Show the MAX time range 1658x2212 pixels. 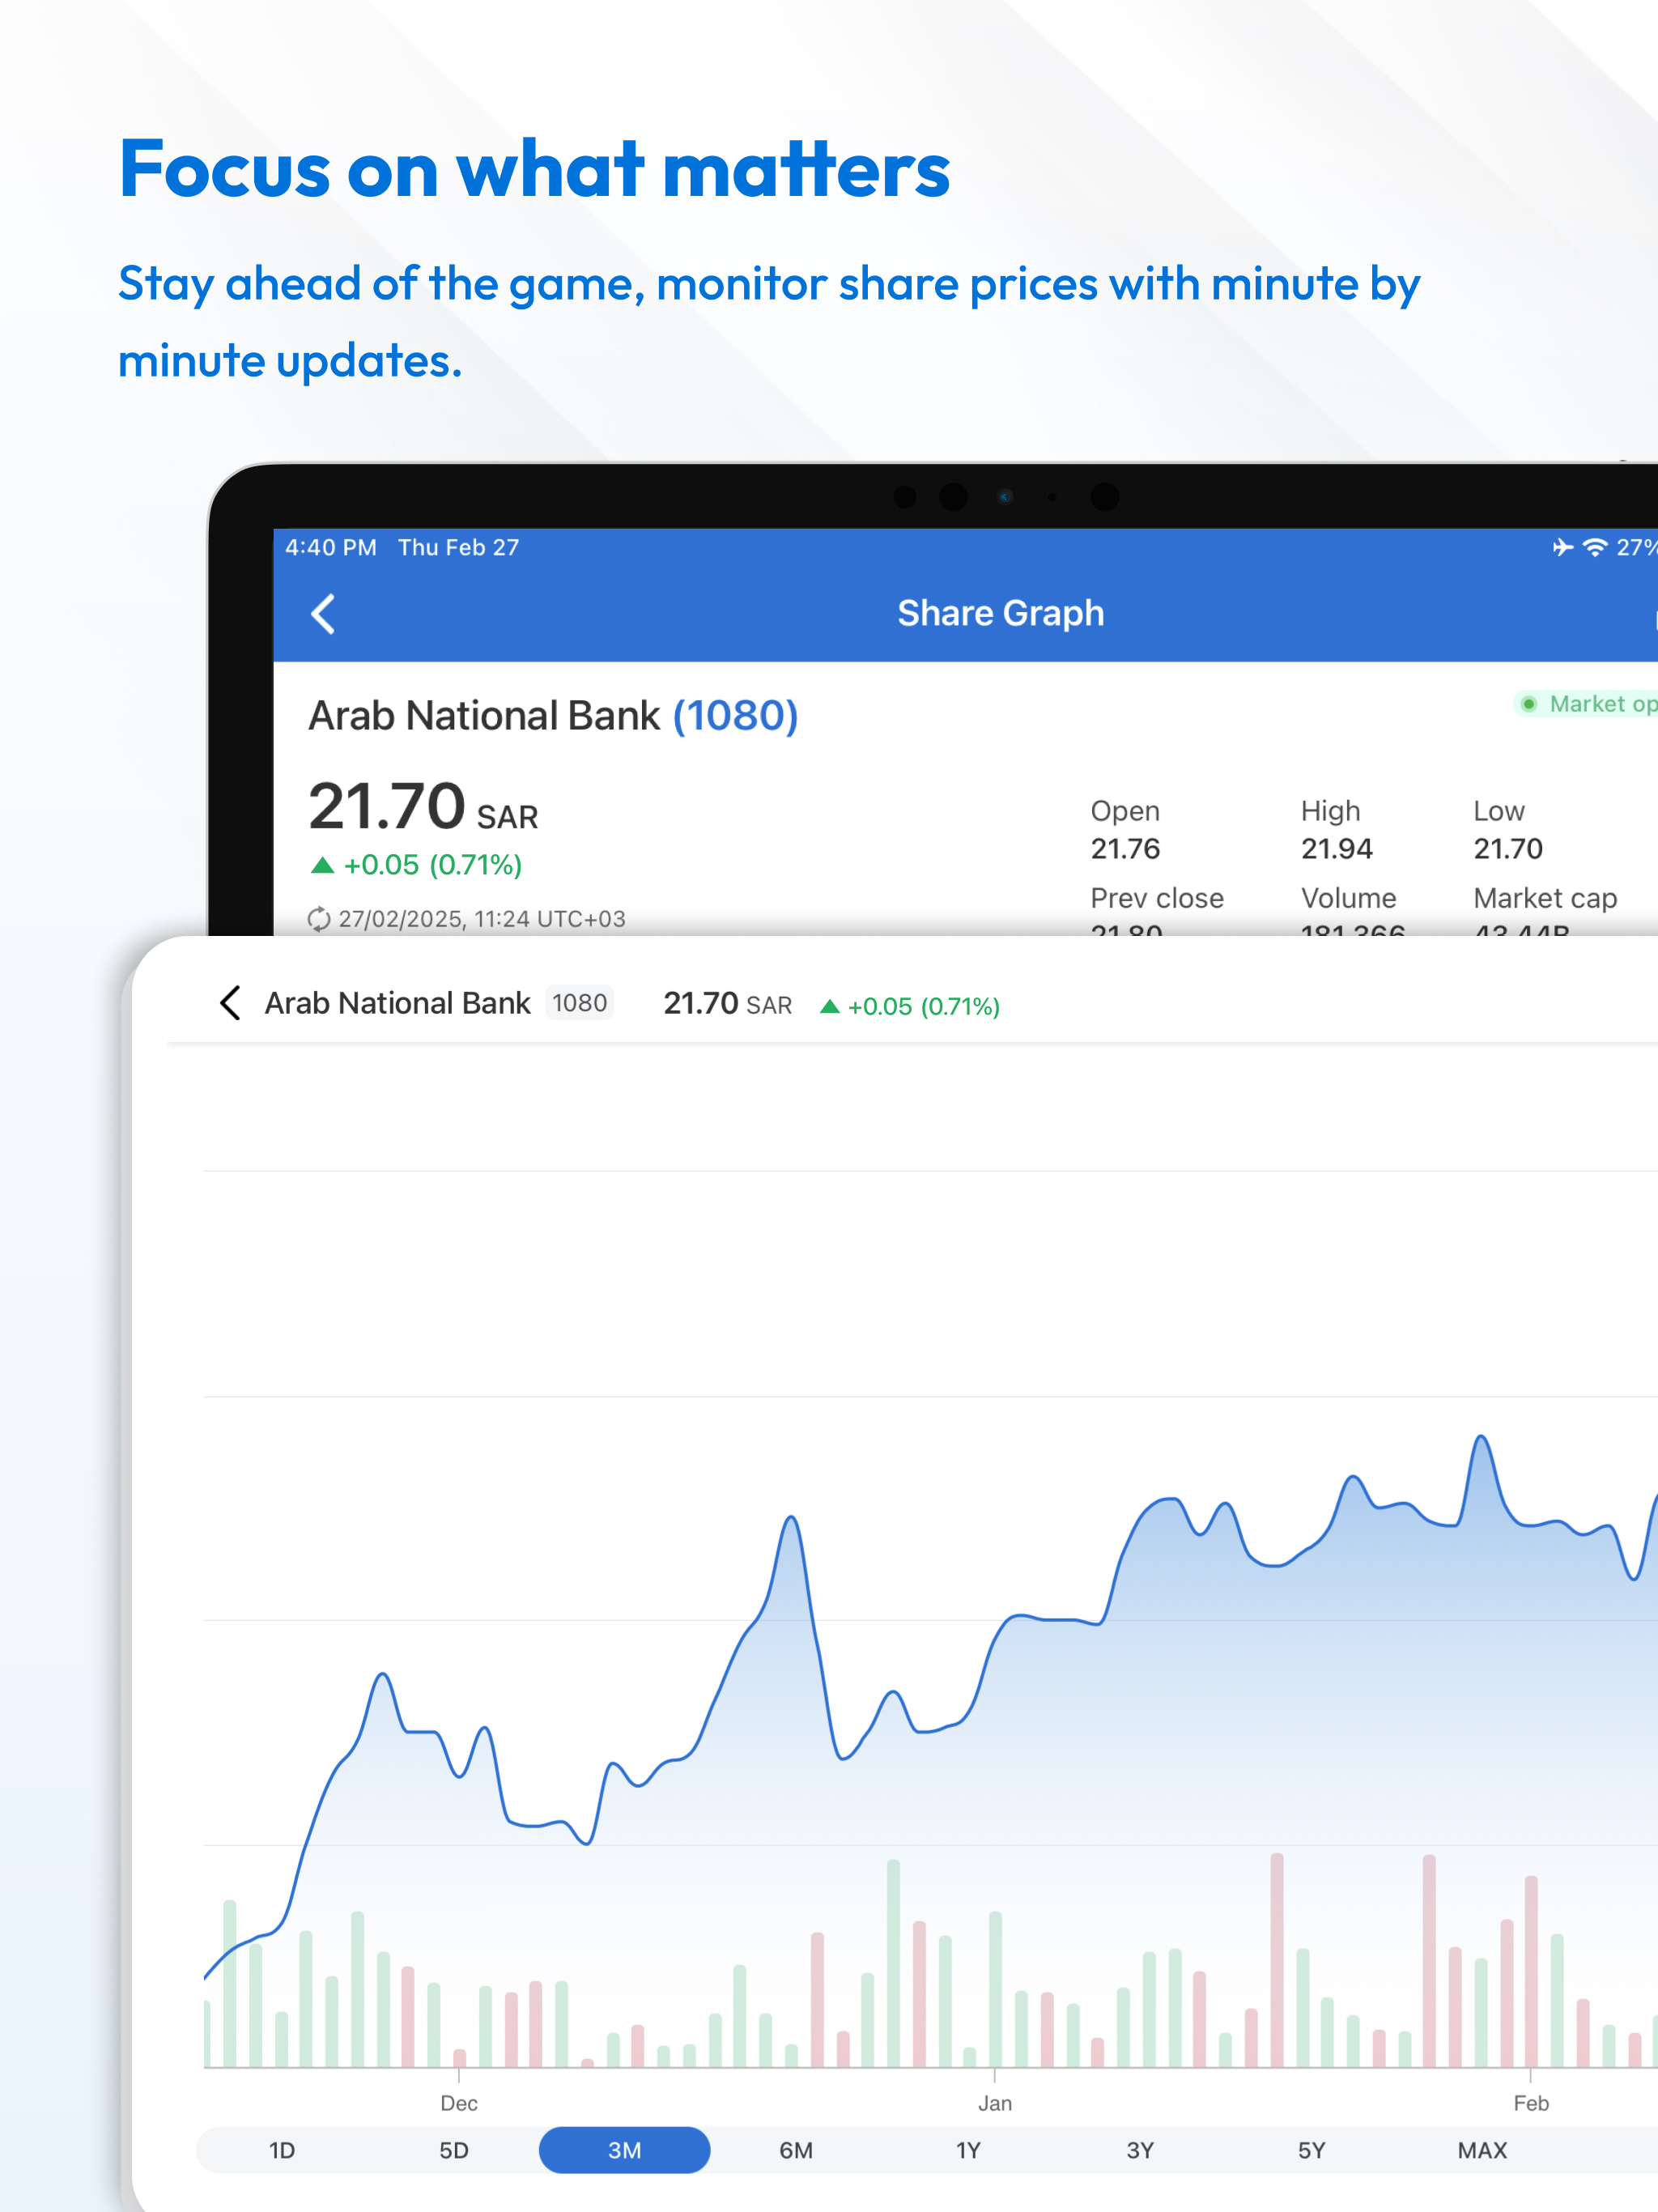(x=1482, y=2150)
